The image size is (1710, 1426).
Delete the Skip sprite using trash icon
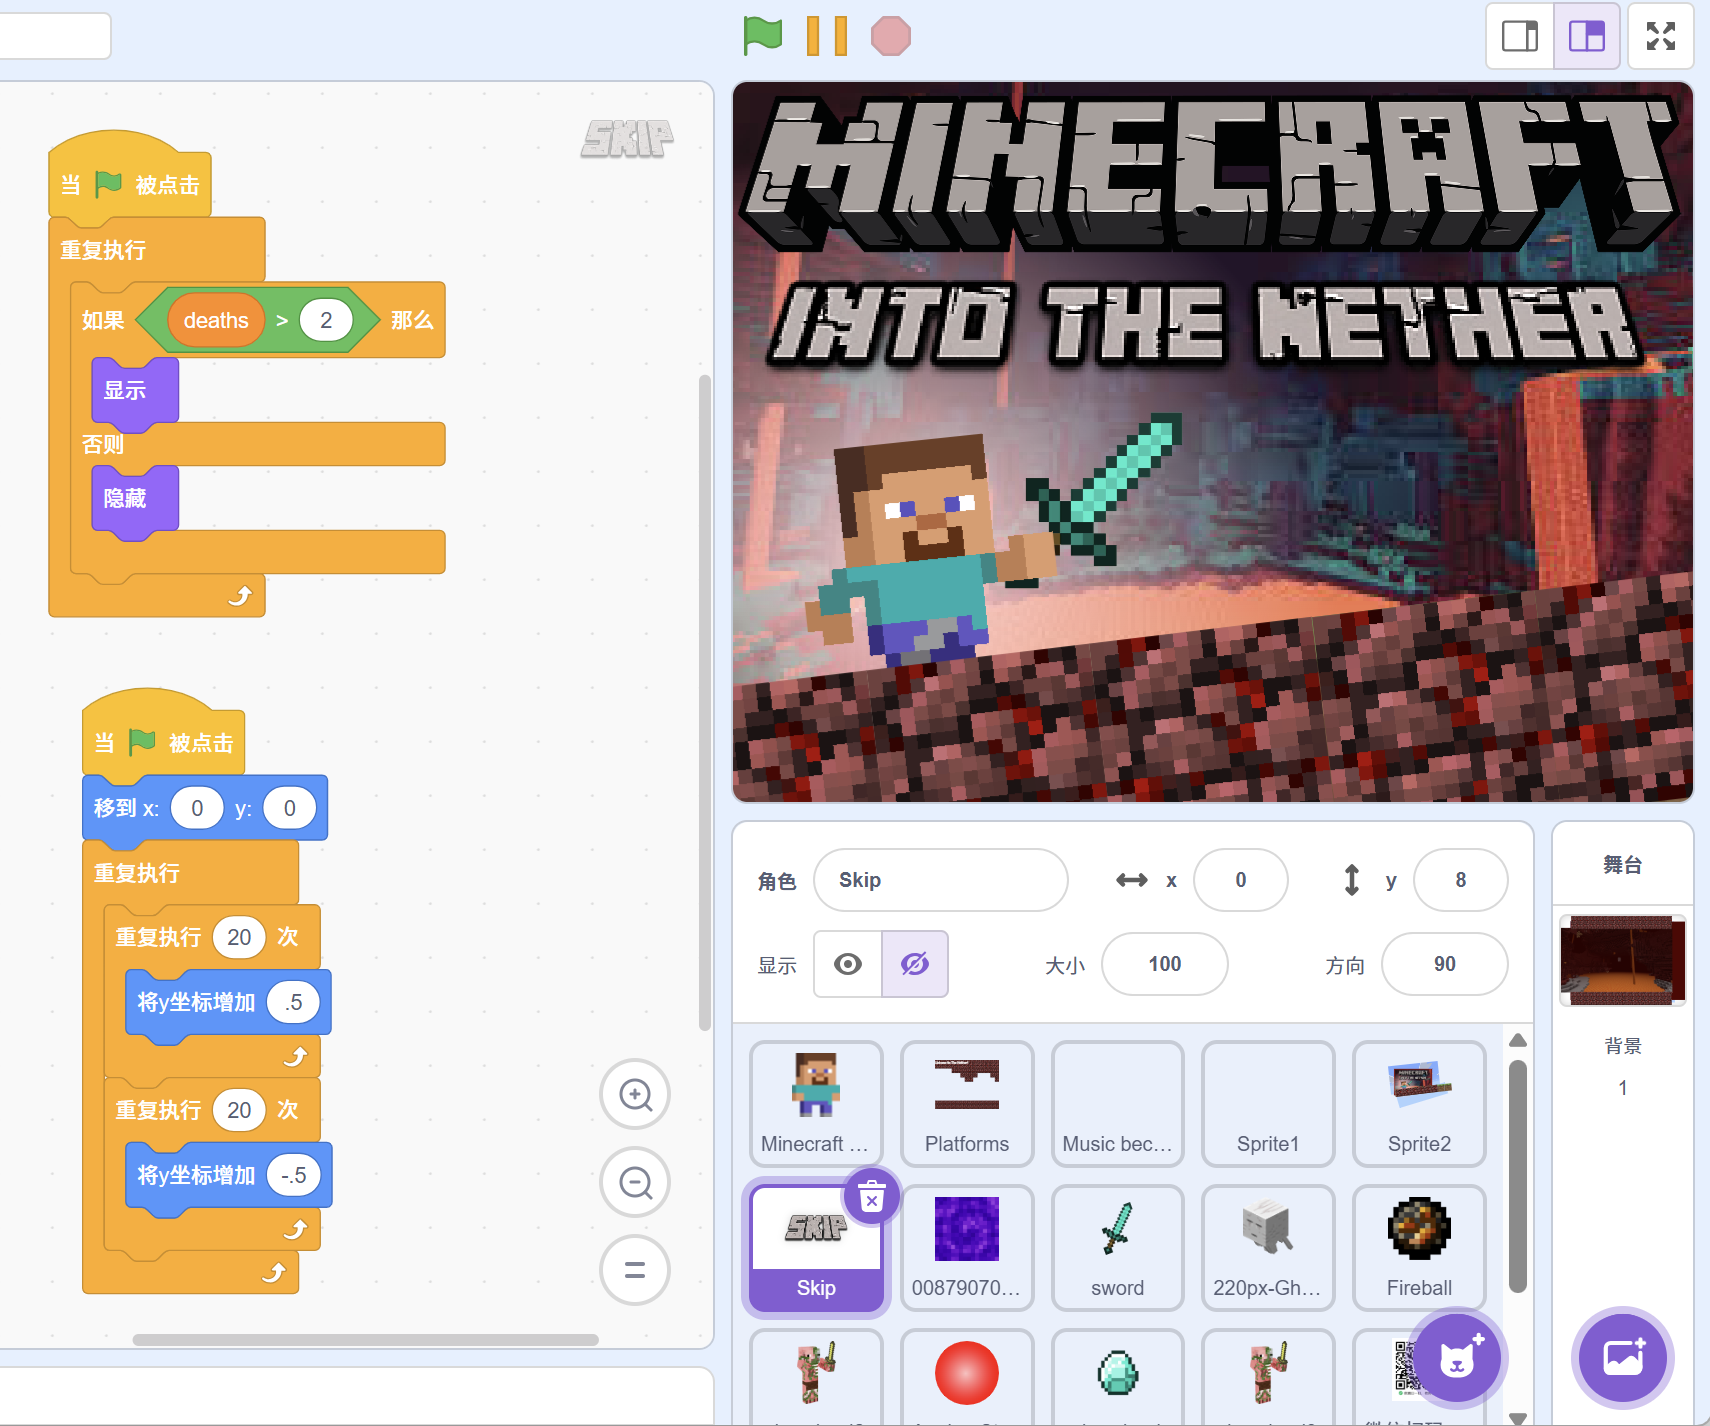click(x=872, y=1196)
